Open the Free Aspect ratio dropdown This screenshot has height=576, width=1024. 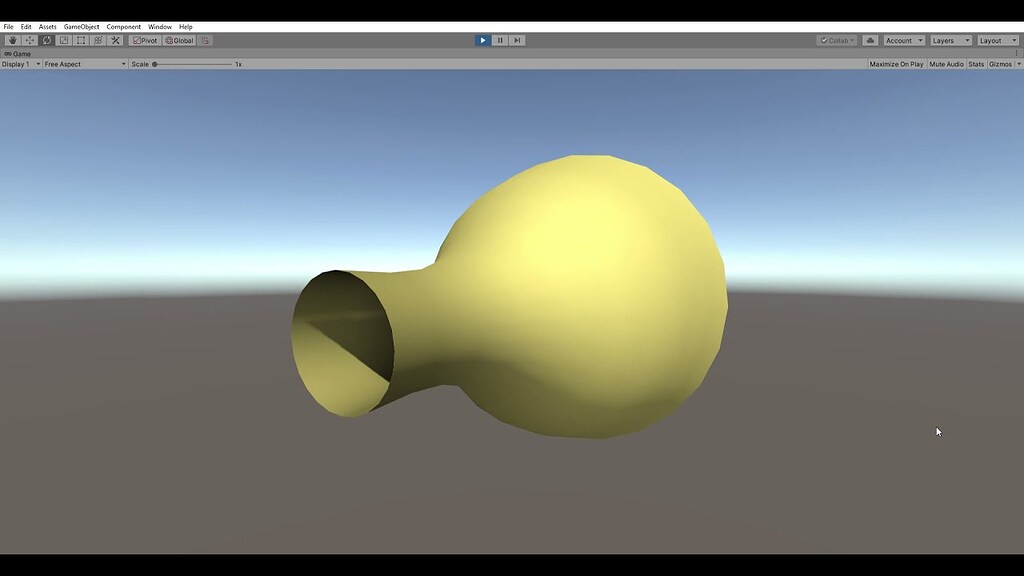pos(85,63)
